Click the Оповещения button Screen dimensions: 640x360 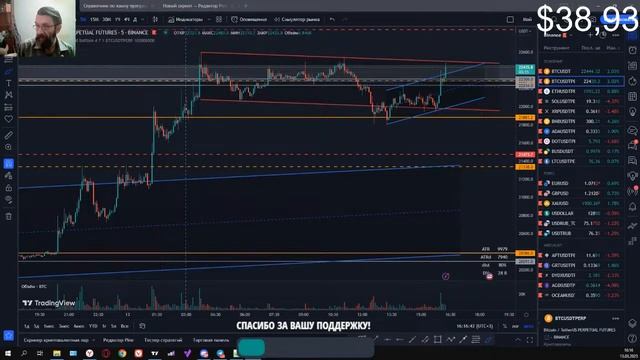[x=249, y=19]
